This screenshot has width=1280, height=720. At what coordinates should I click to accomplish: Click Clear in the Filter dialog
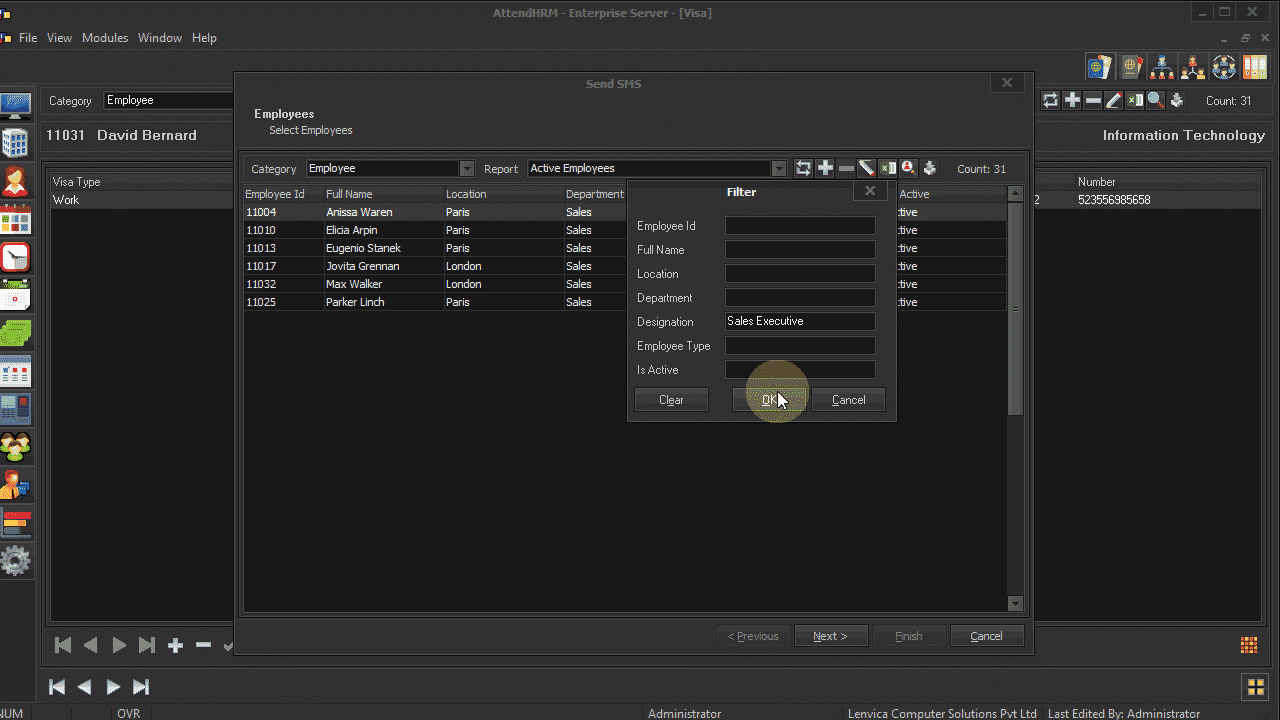(x=671, y=400)
